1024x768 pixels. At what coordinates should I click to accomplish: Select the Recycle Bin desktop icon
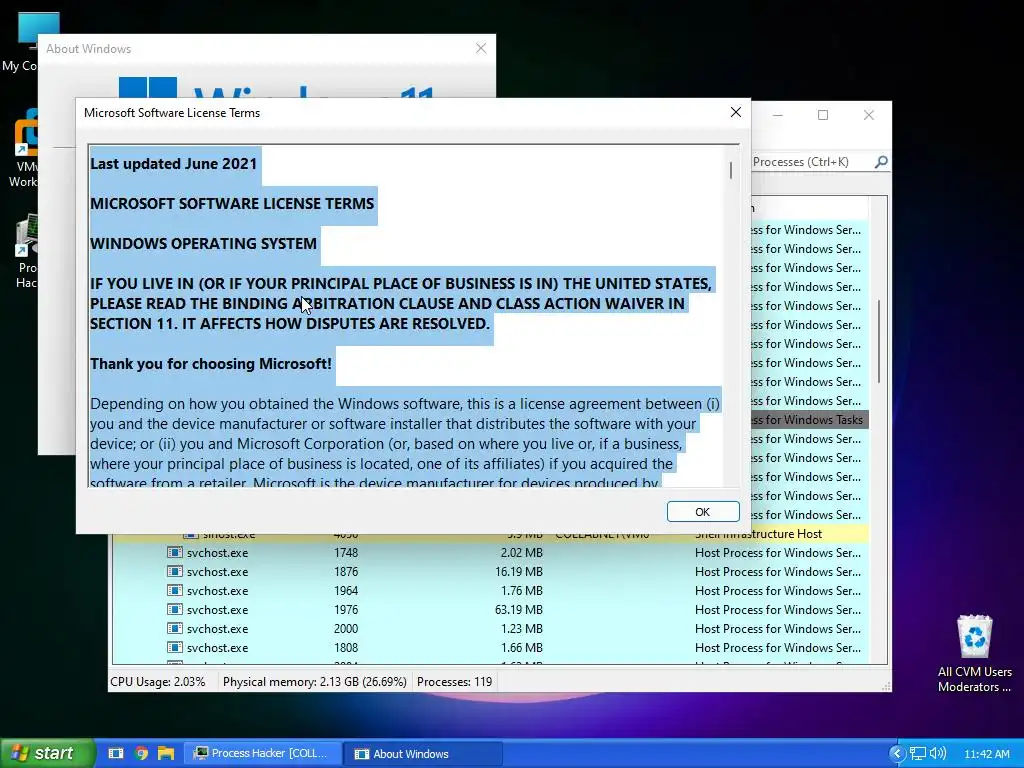pyautogui.click(x=974, y=653)
